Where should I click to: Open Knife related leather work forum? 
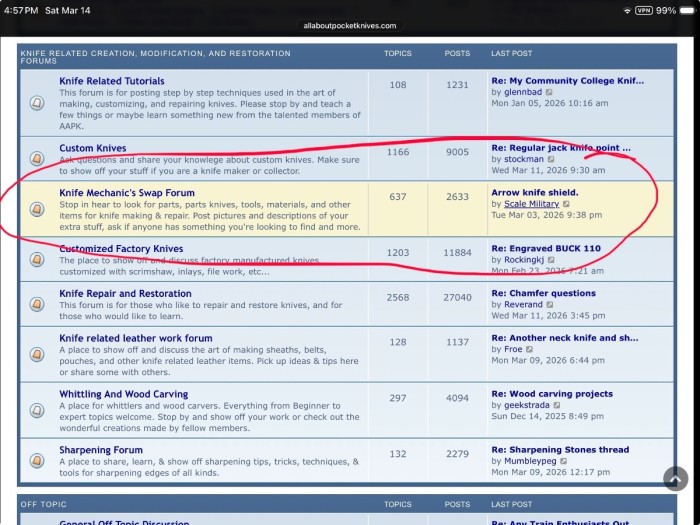tap(136, 338)
